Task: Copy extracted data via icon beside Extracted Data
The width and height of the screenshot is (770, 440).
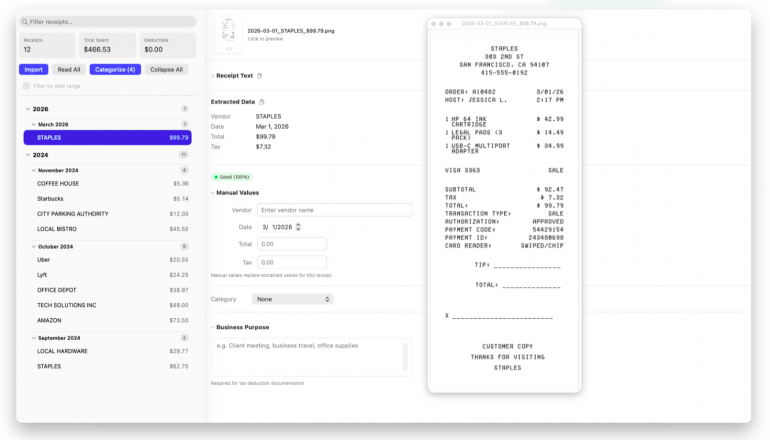Action: click(x=262, y=102)
